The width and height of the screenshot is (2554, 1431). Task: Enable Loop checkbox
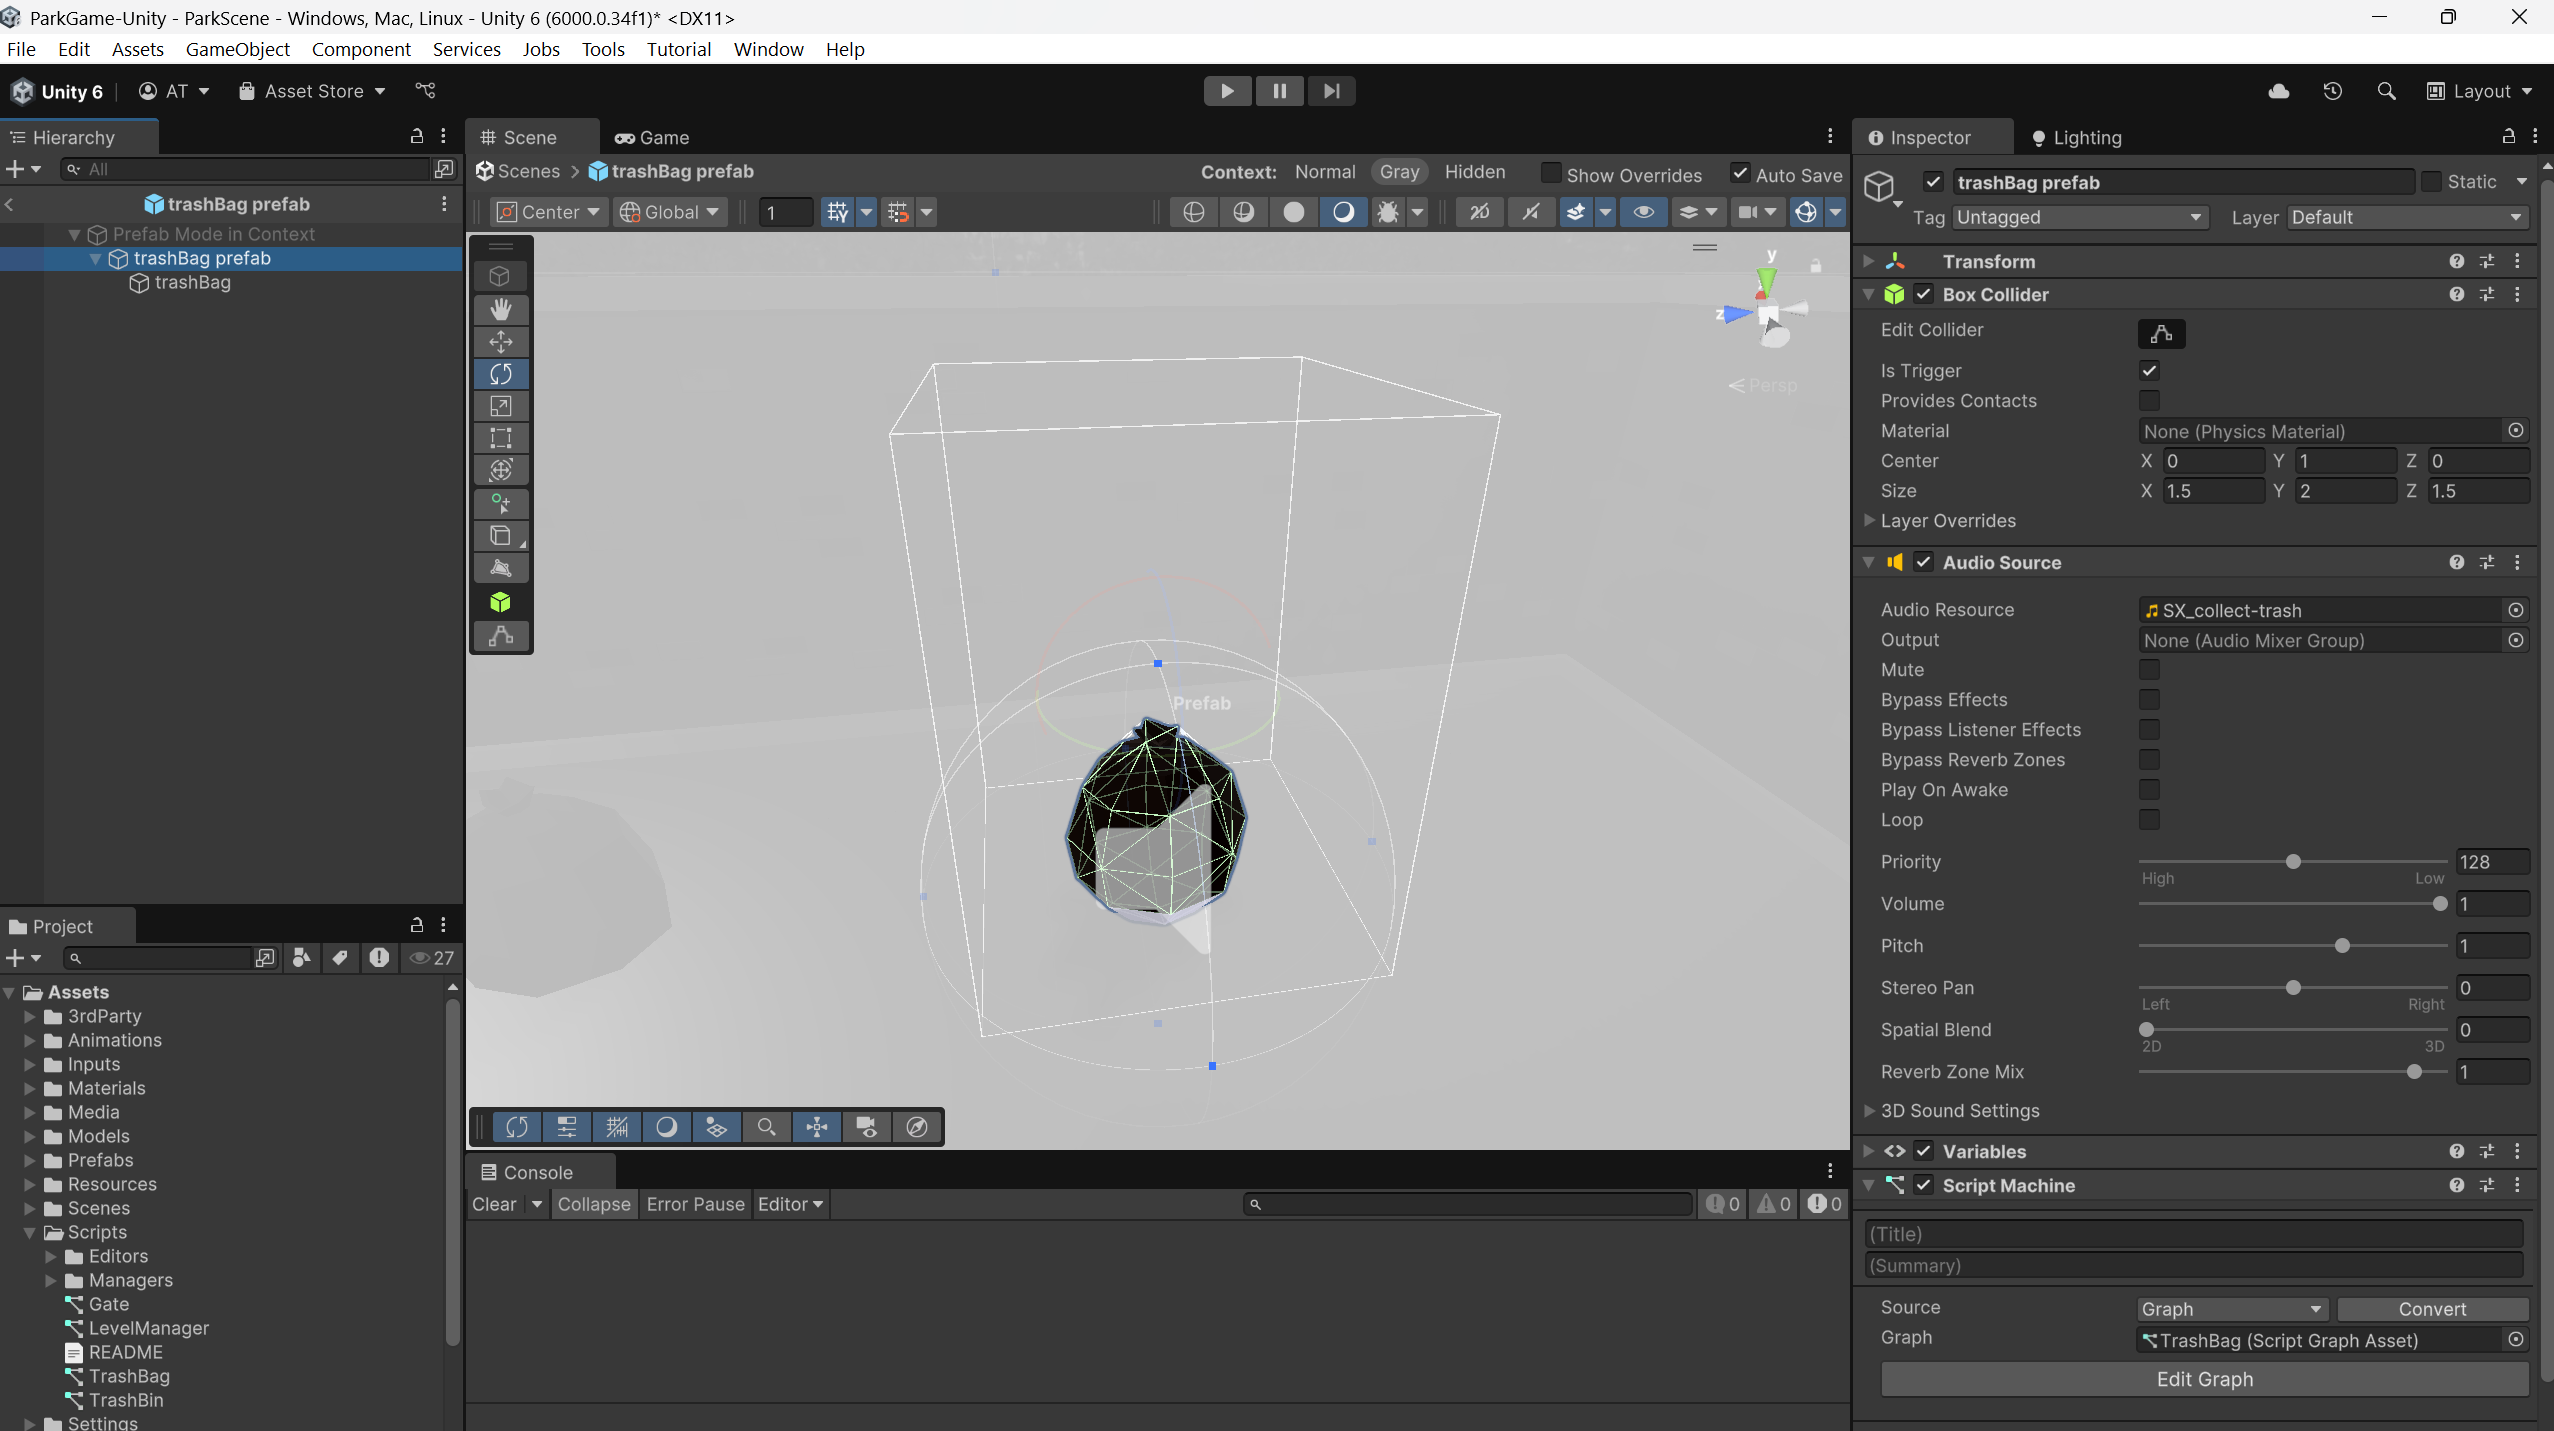tap(2149, 819)
